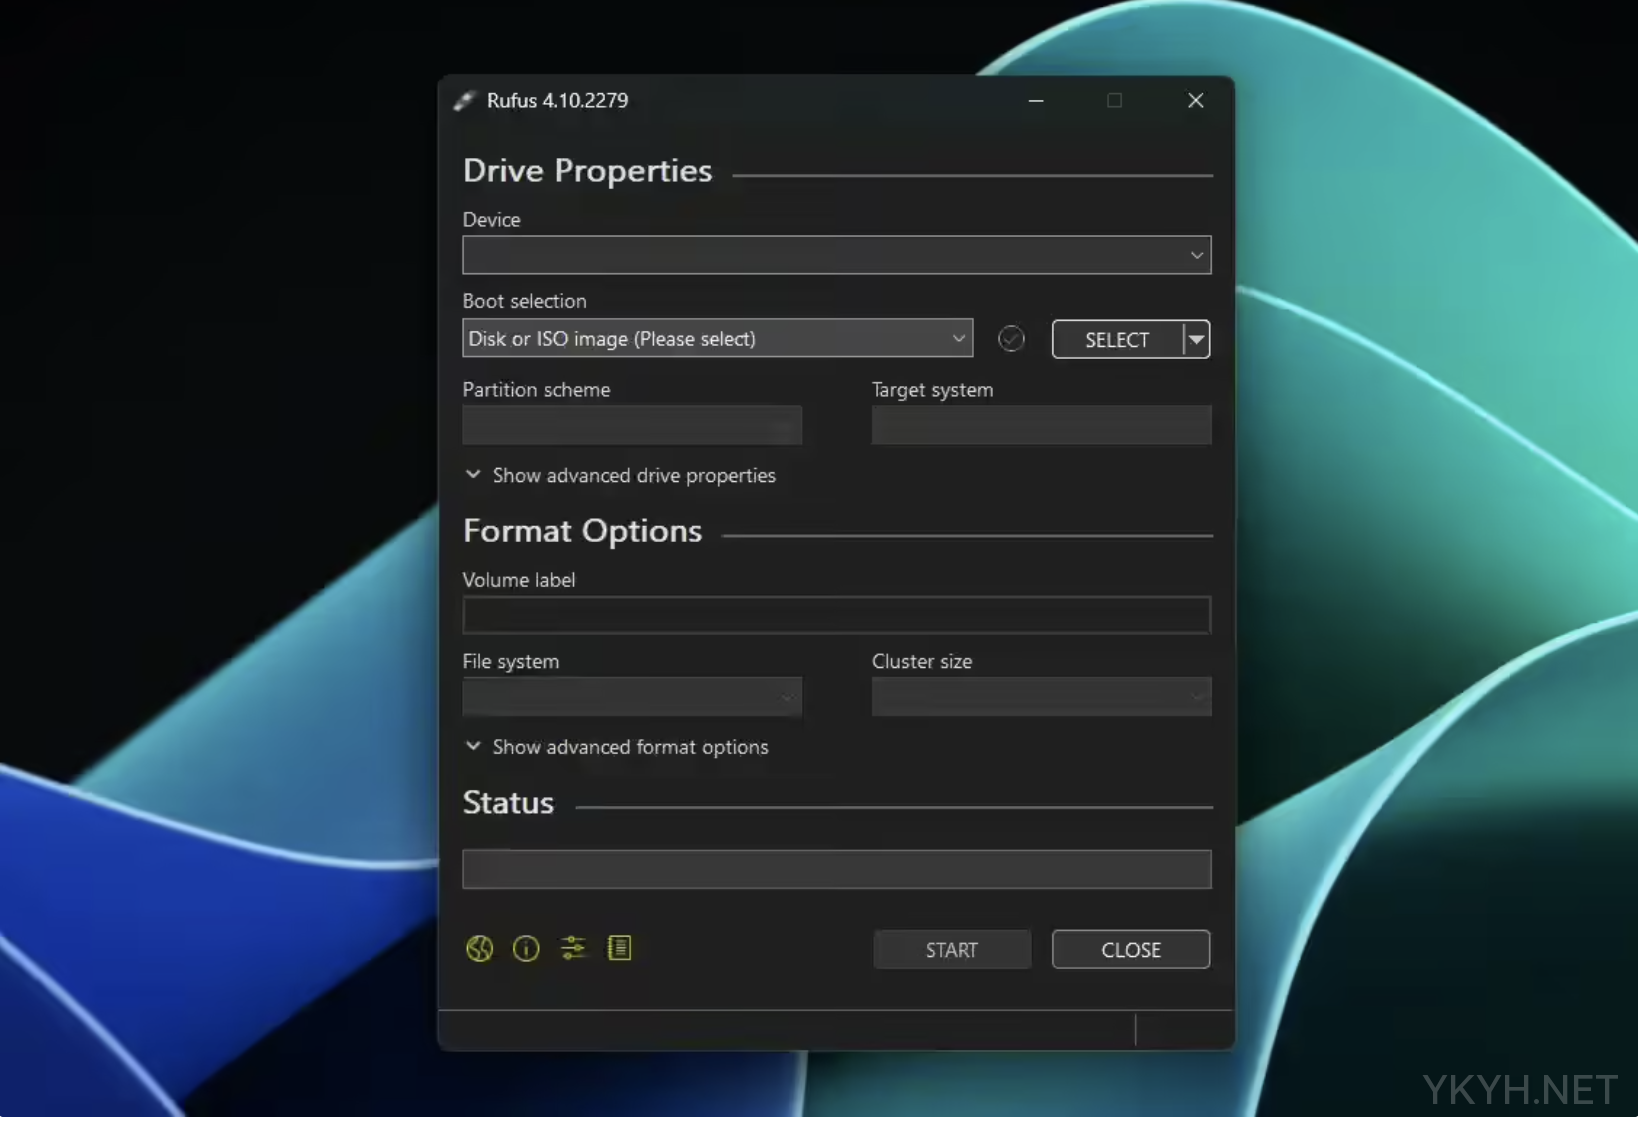Click the Partition scheme field

pyautogui.click(x=632, y=425)
